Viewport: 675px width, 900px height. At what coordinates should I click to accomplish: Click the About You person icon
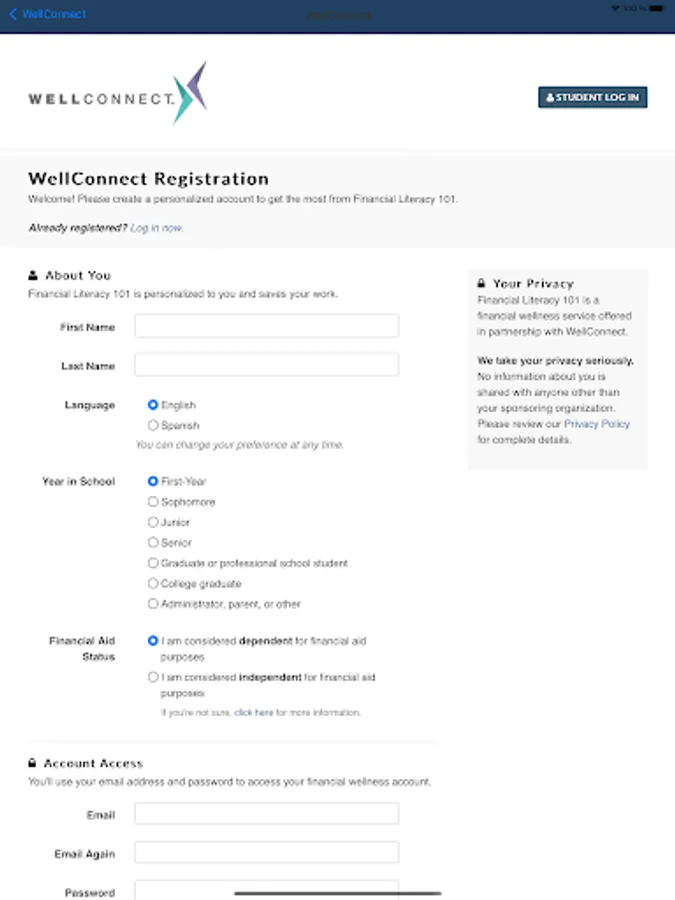[x=33, y=275]
